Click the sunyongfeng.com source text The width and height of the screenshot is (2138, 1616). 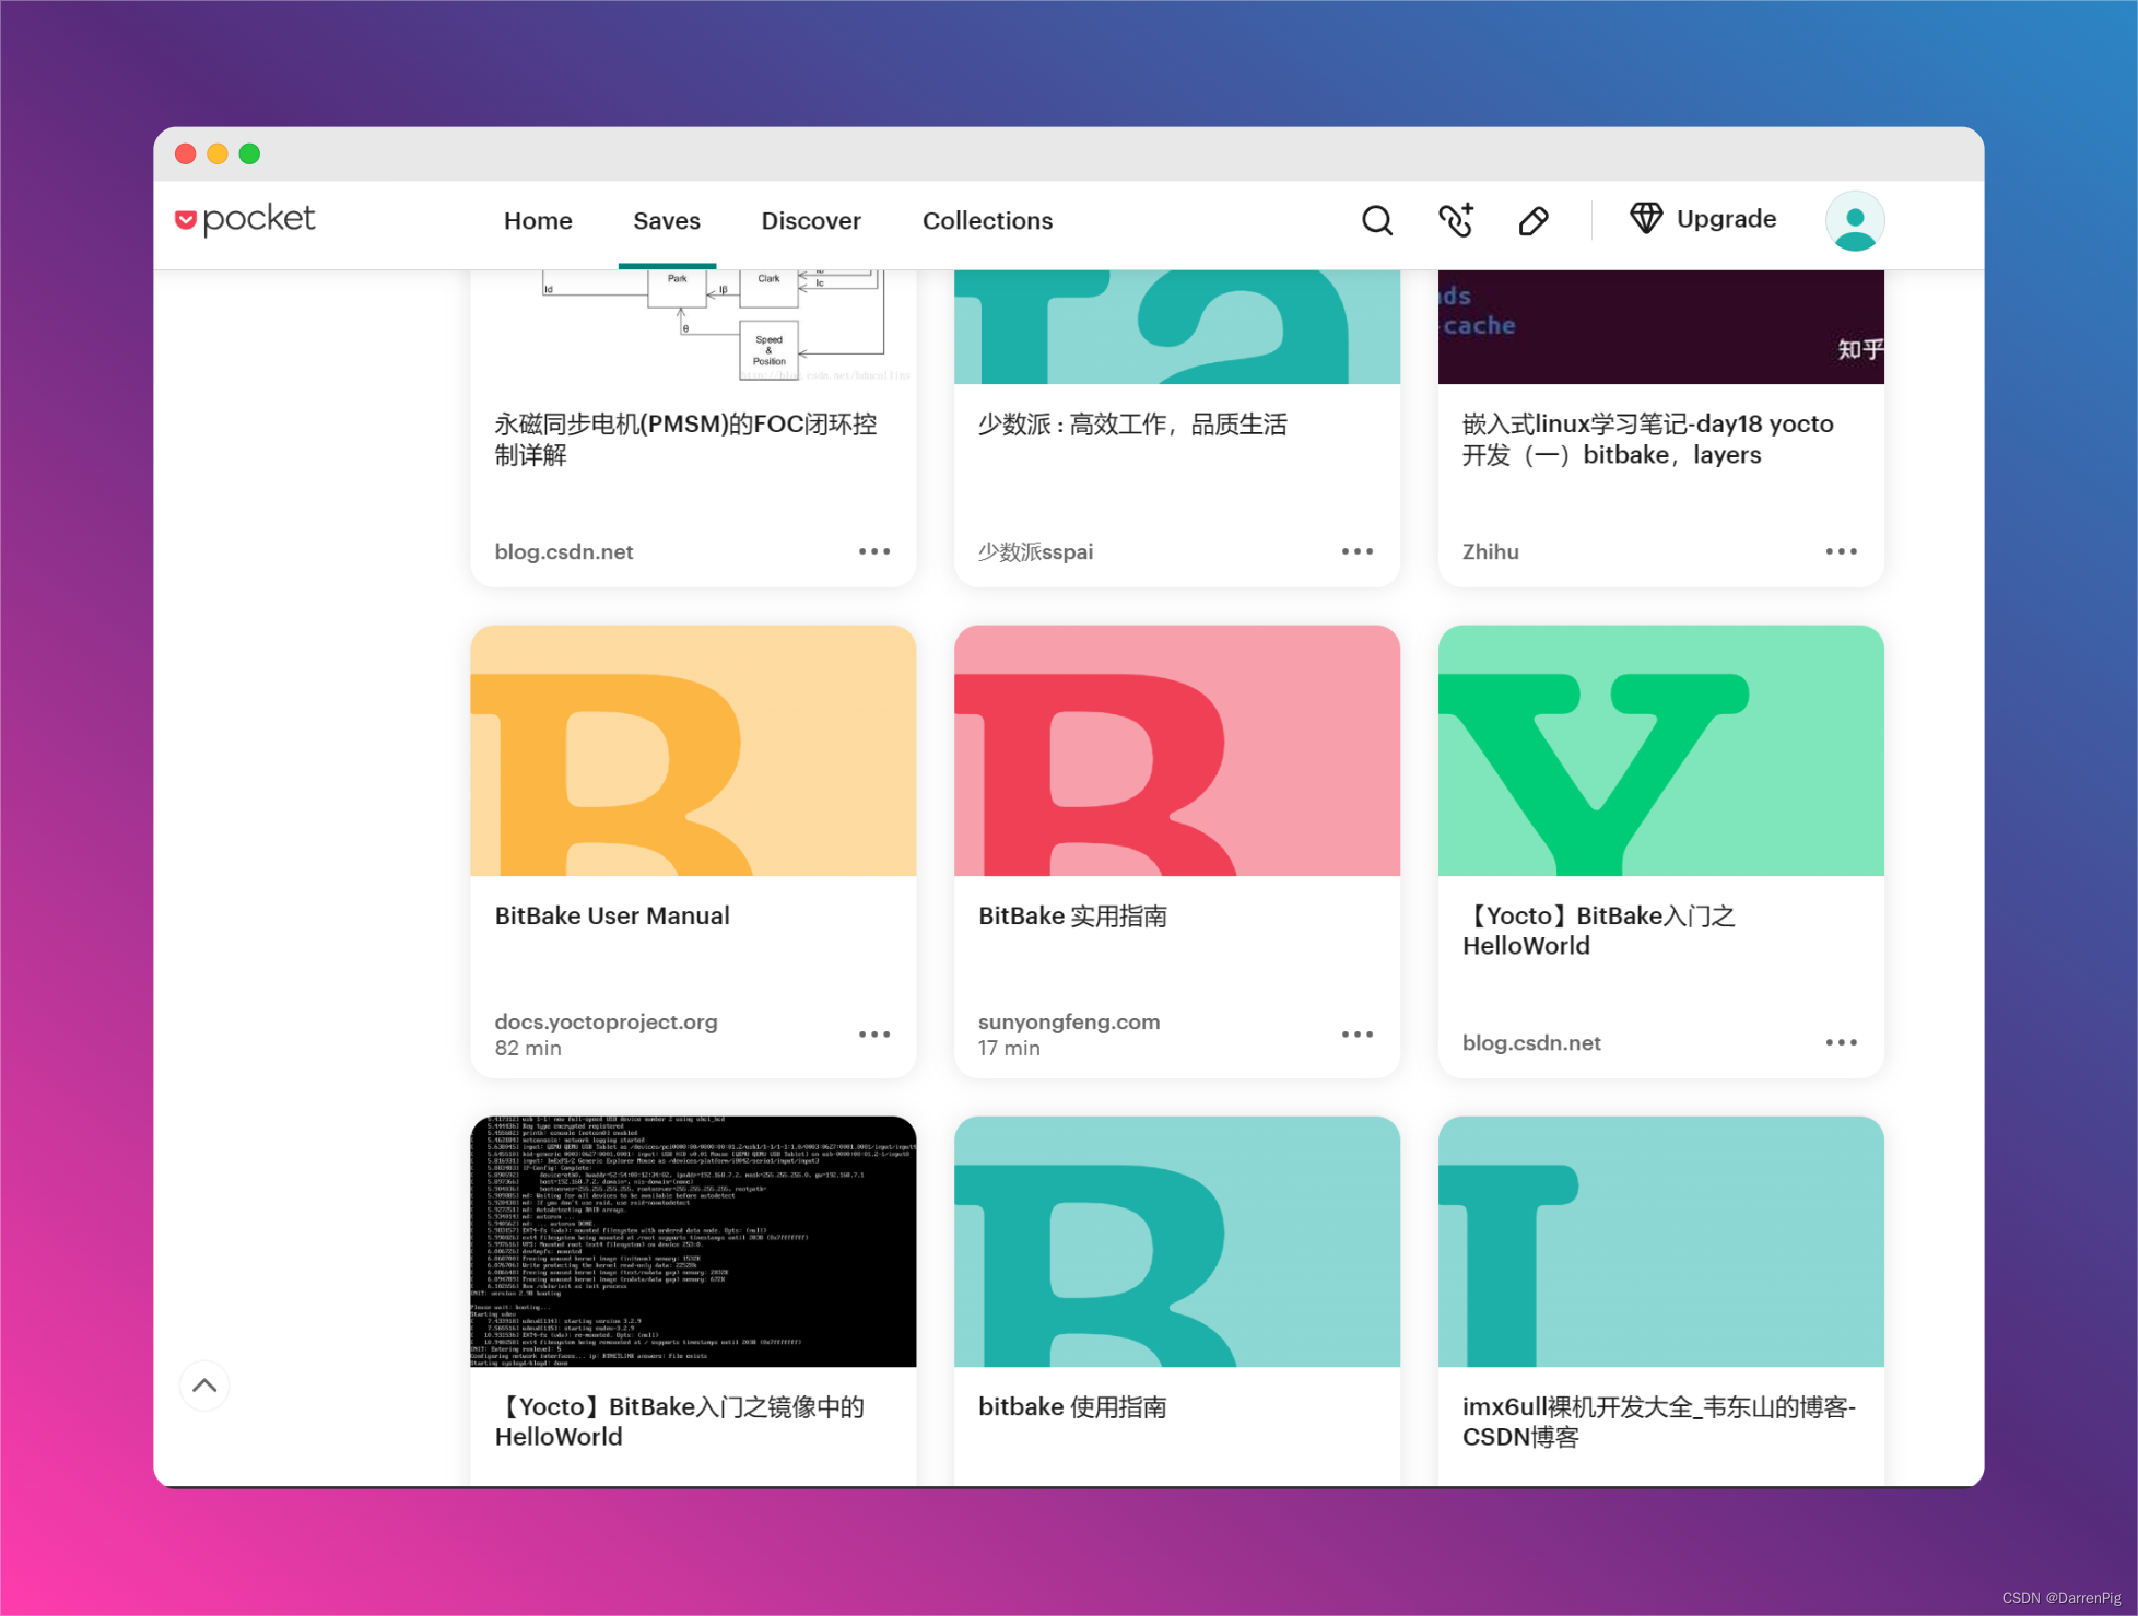[x=1069, y=1022]
